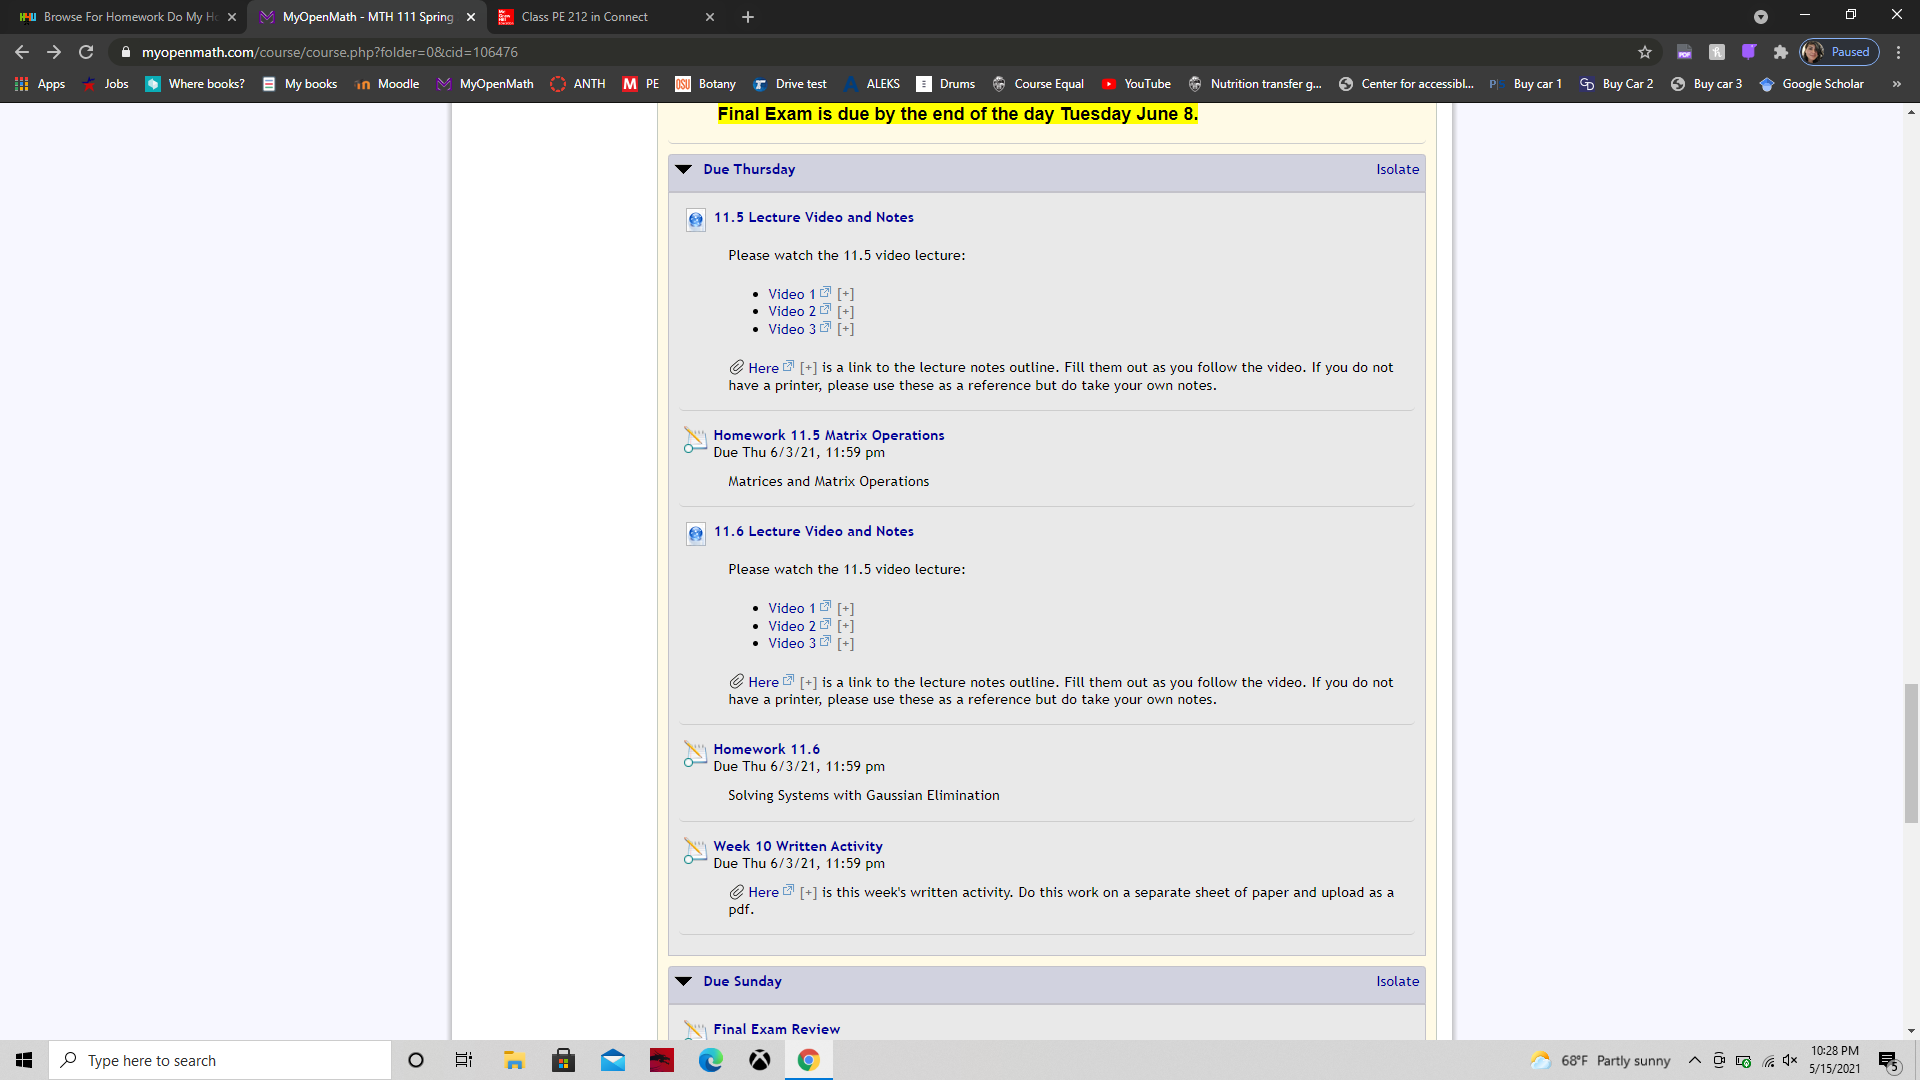Open Xbox app from the taskbar
The height and width of the screenshot is (1080, 1920).
(x=760, y=1060)
